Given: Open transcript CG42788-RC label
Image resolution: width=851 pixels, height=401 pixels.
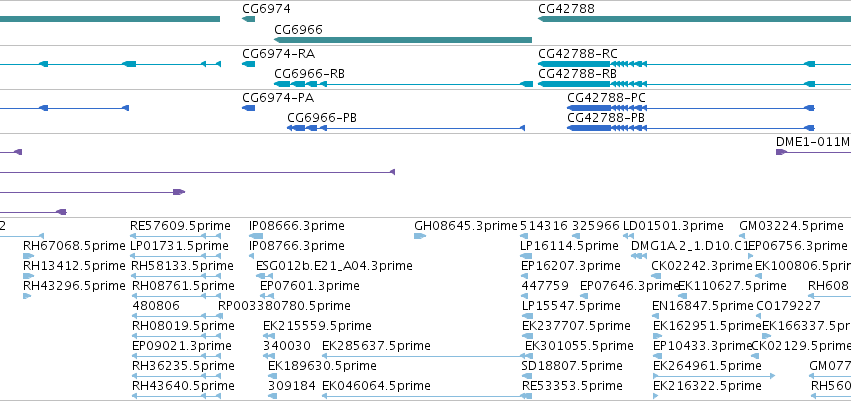Looking at the screenshot, I should pyautogui.click(x=577, y=54).
